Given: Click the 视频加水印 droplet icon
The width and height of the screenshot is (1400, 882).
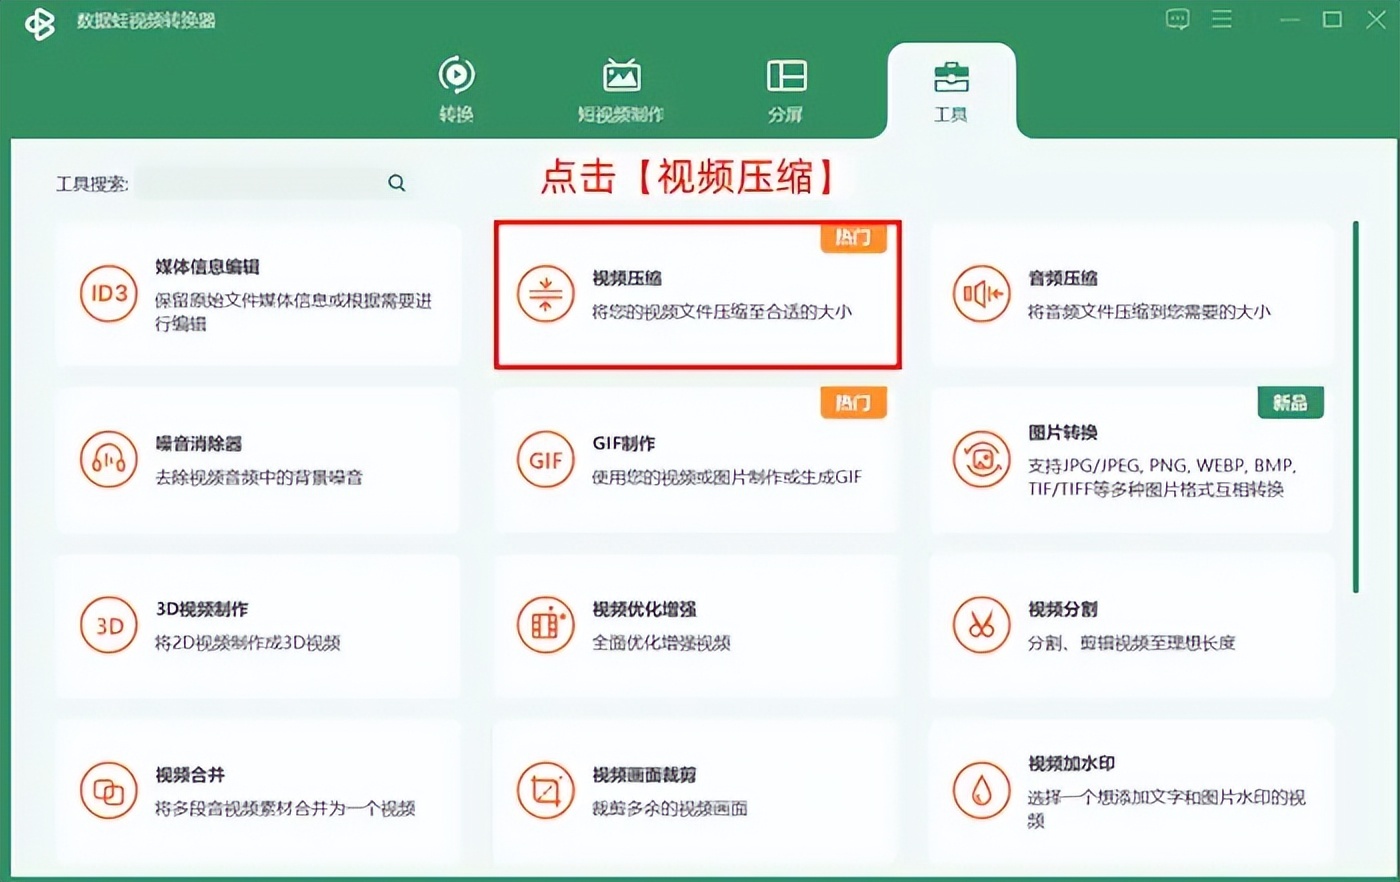Looking at the screenshot, I should [x=982, y=791].
